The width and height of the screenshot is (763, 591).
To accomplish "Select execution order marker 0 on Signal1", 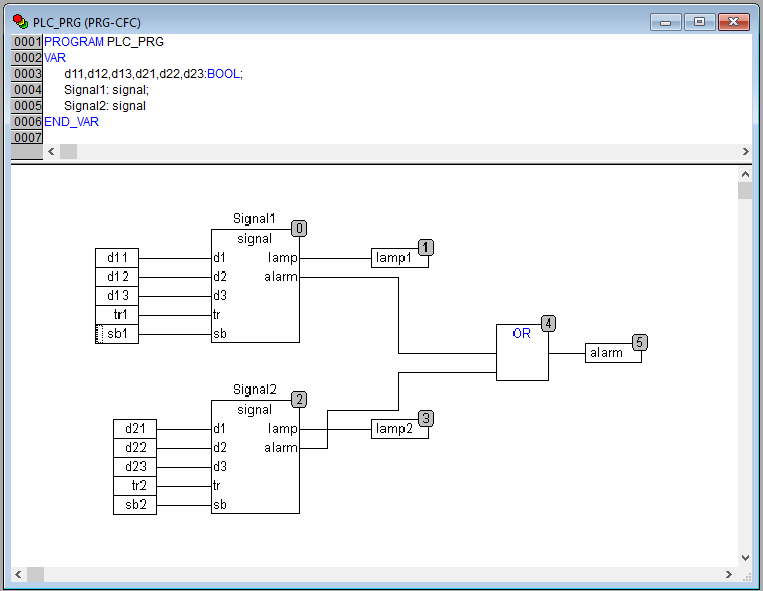I will click(299, 228).
